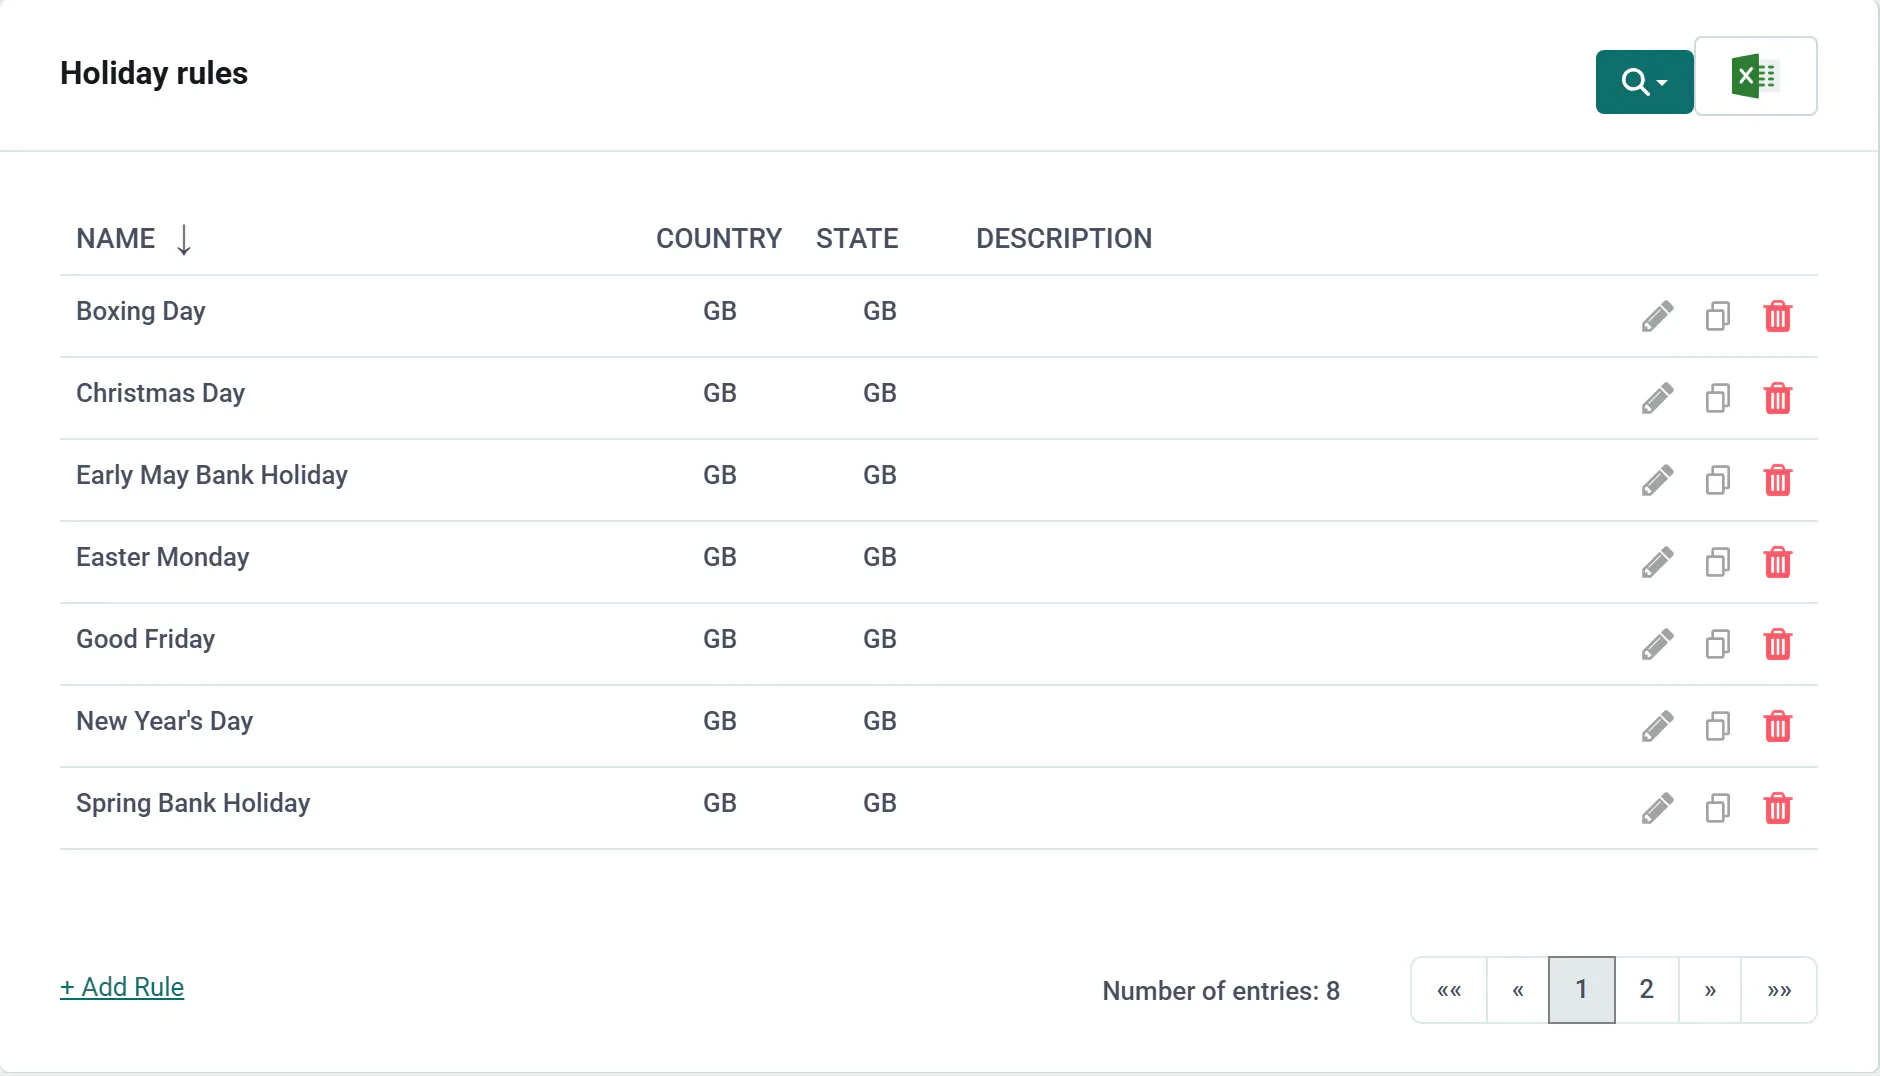
Task: Click the NAME column header text
Action: (116, 238)
